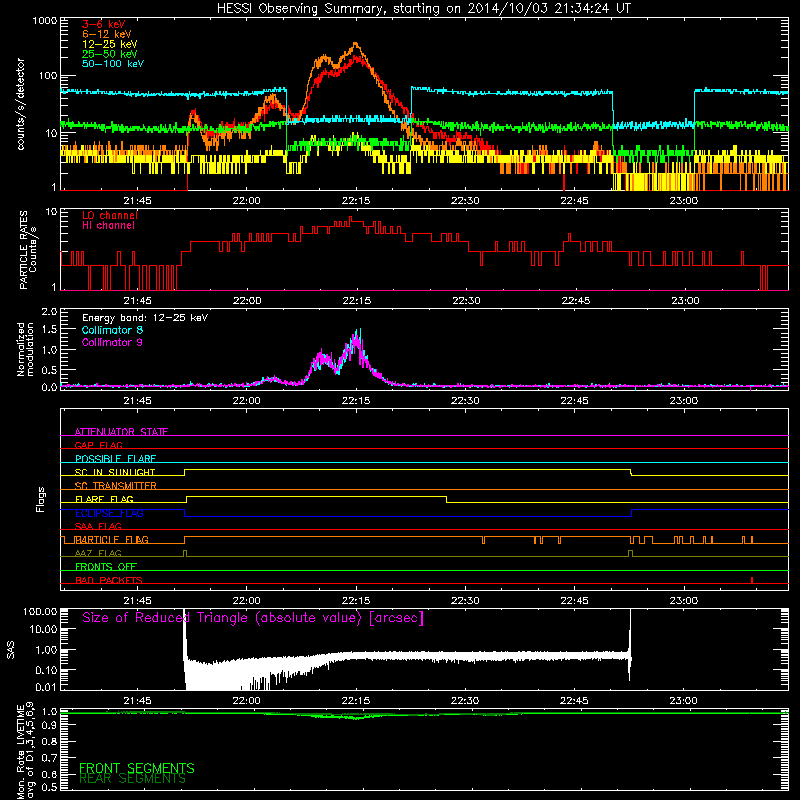Click the PARTICLE FLAG label
Viewport: 800px width, 800px height.
tap(112, 540)
